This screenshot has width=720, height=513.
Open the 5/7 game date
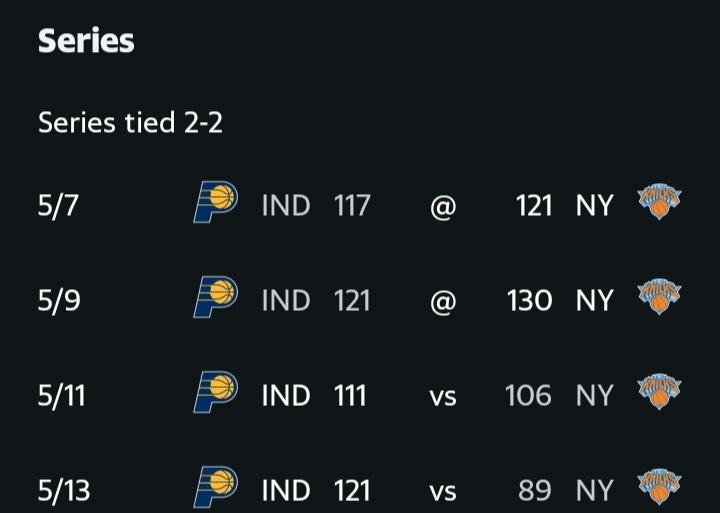58,205
